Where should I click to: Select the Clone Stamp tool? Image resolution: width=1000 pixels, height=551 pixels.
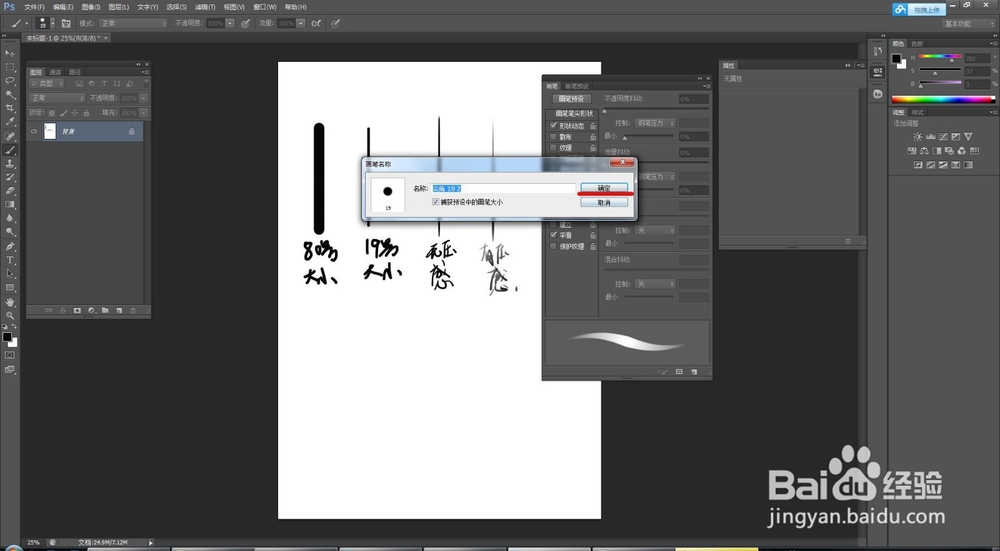pyautogui.click(x=10, y=164)
